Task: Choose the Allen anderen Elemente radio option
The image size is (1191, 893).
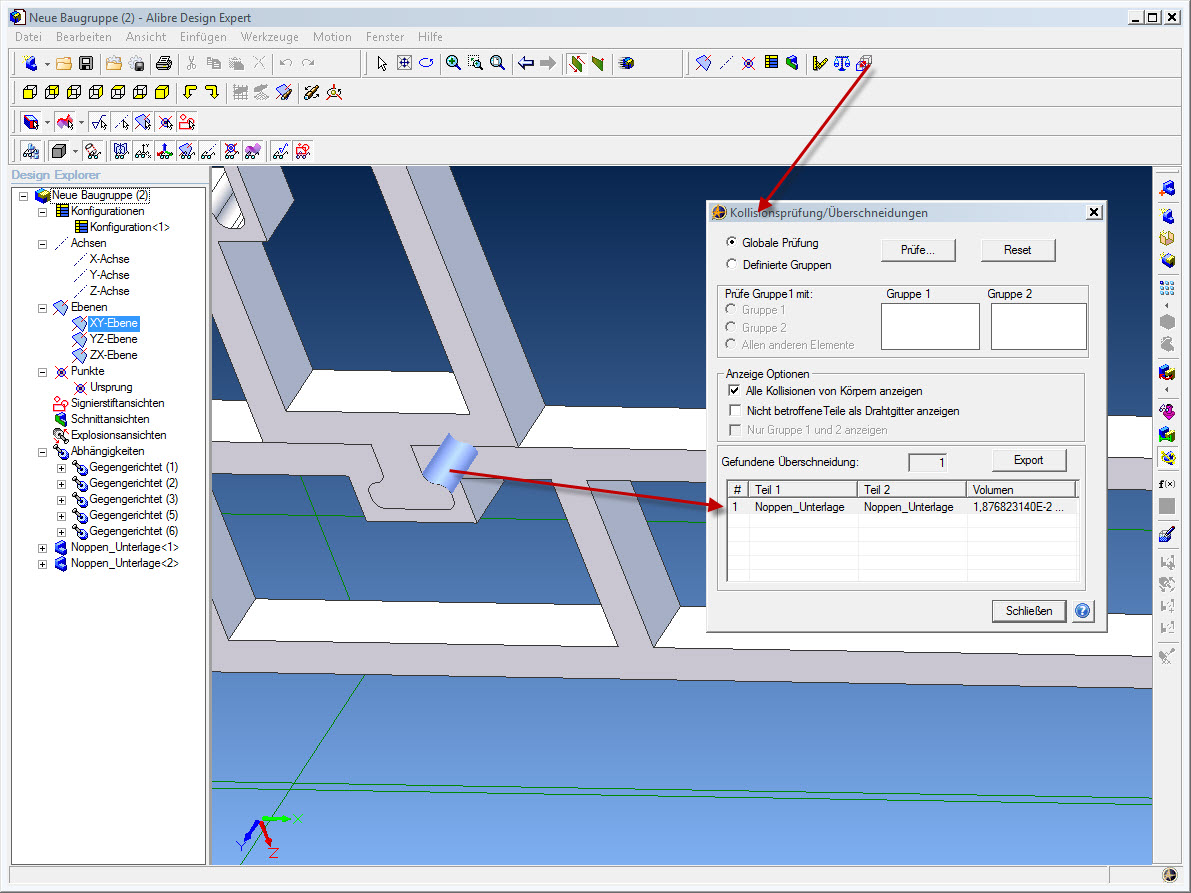Action: pos(731,344)
